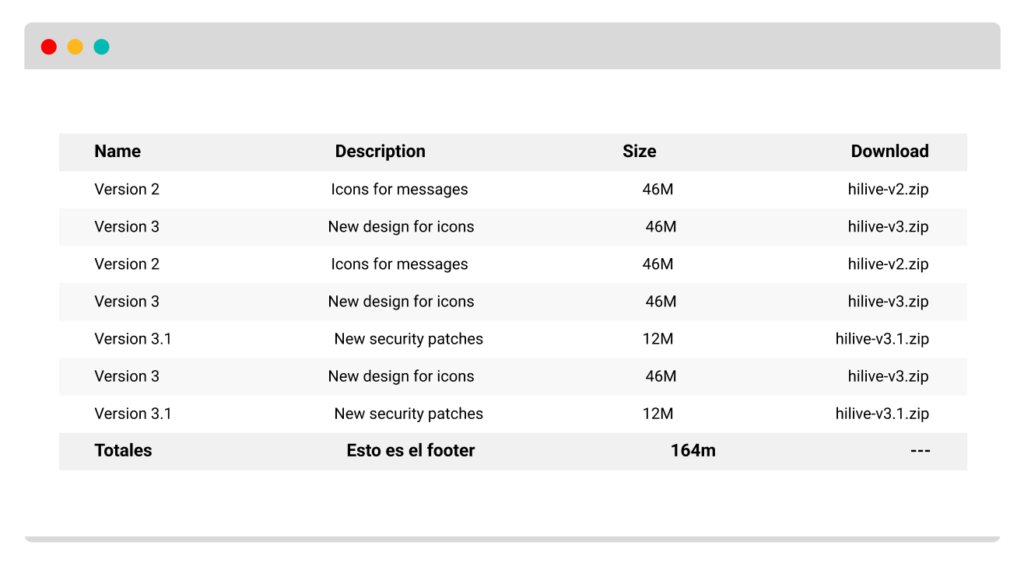1024x566 pixels.
Task: Open the first hilive-v3.zip download link
Action: [x=888, y=227]
